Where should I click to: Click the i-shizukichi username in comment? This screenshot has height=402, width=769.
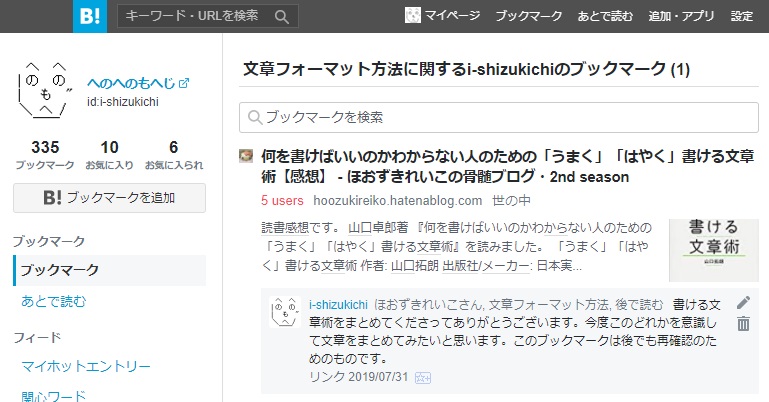point(338,305)
